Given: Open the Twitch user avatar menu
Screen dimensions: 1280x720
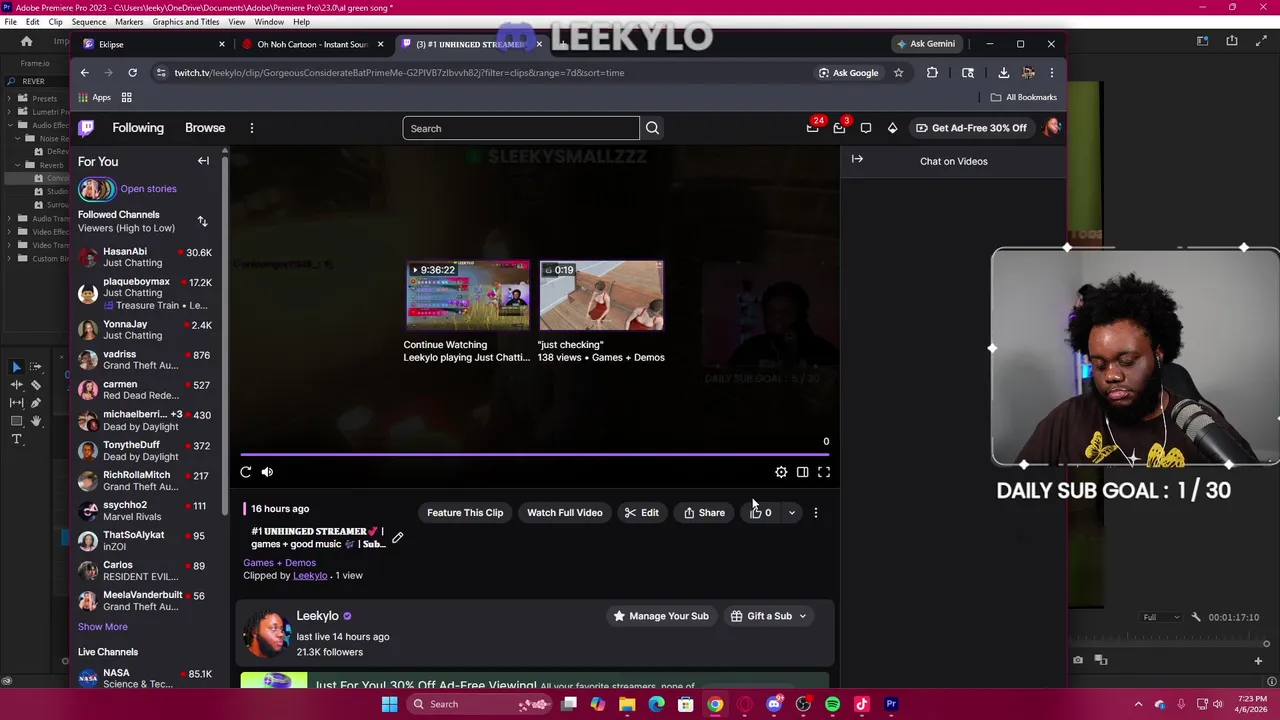Looking at the screenshot, I should pos(1051,128).
